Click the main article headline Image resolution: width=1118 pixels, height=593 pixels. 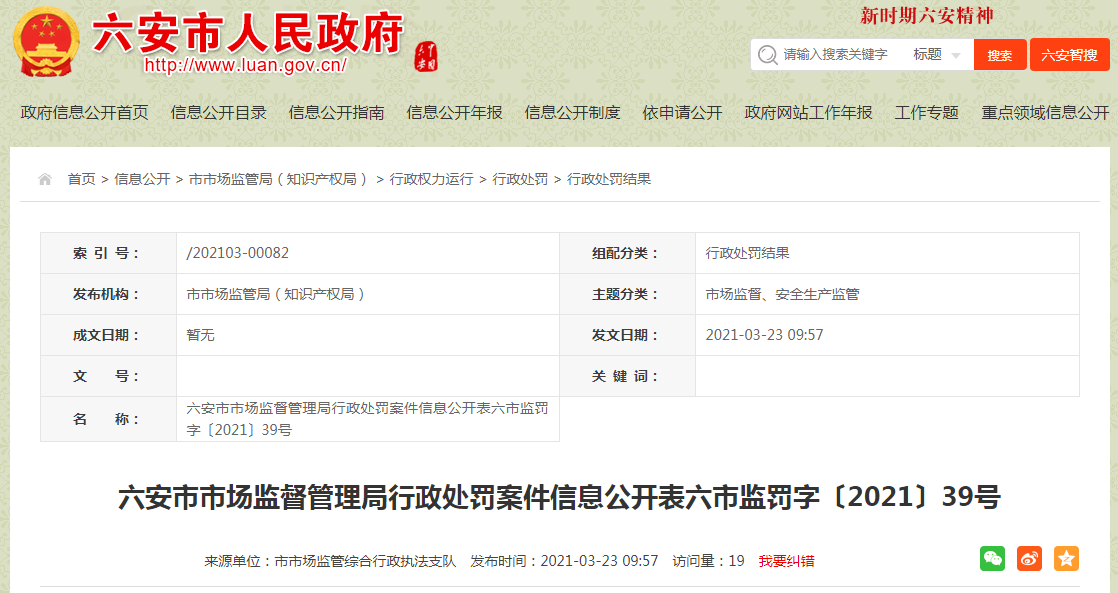(559, 497)
